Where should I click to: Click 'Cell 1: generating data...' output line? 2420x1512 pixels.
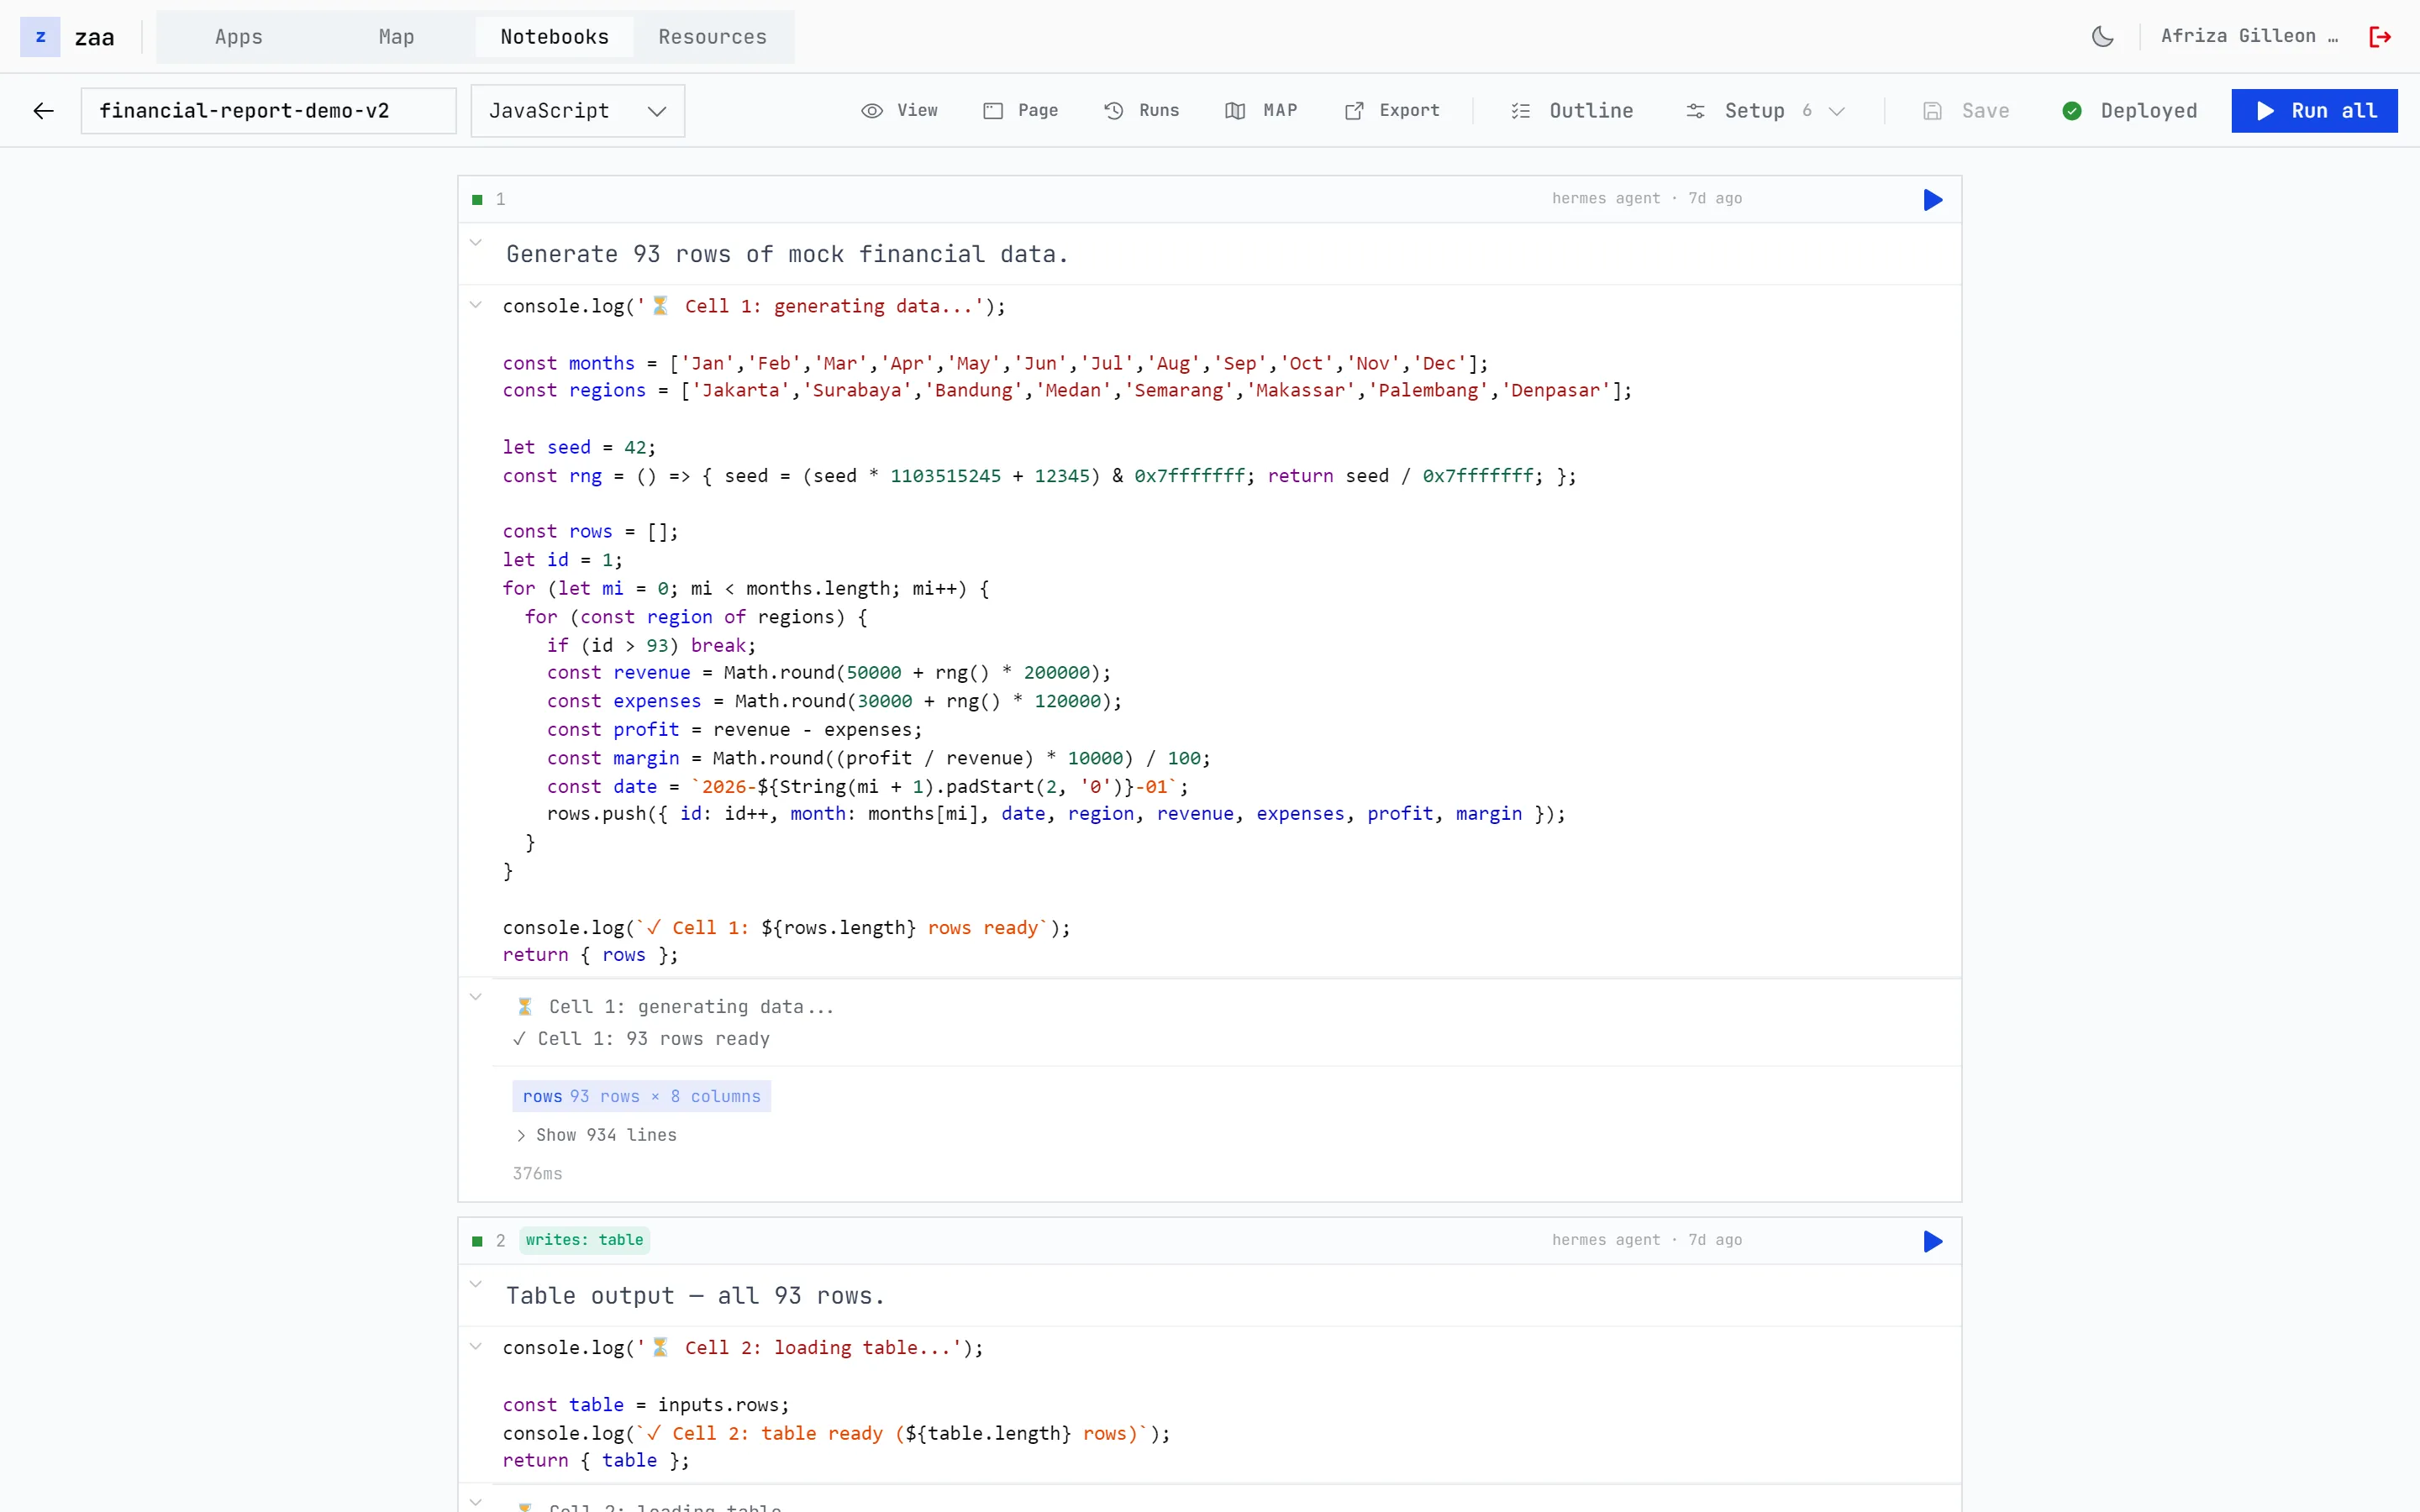674,1007
